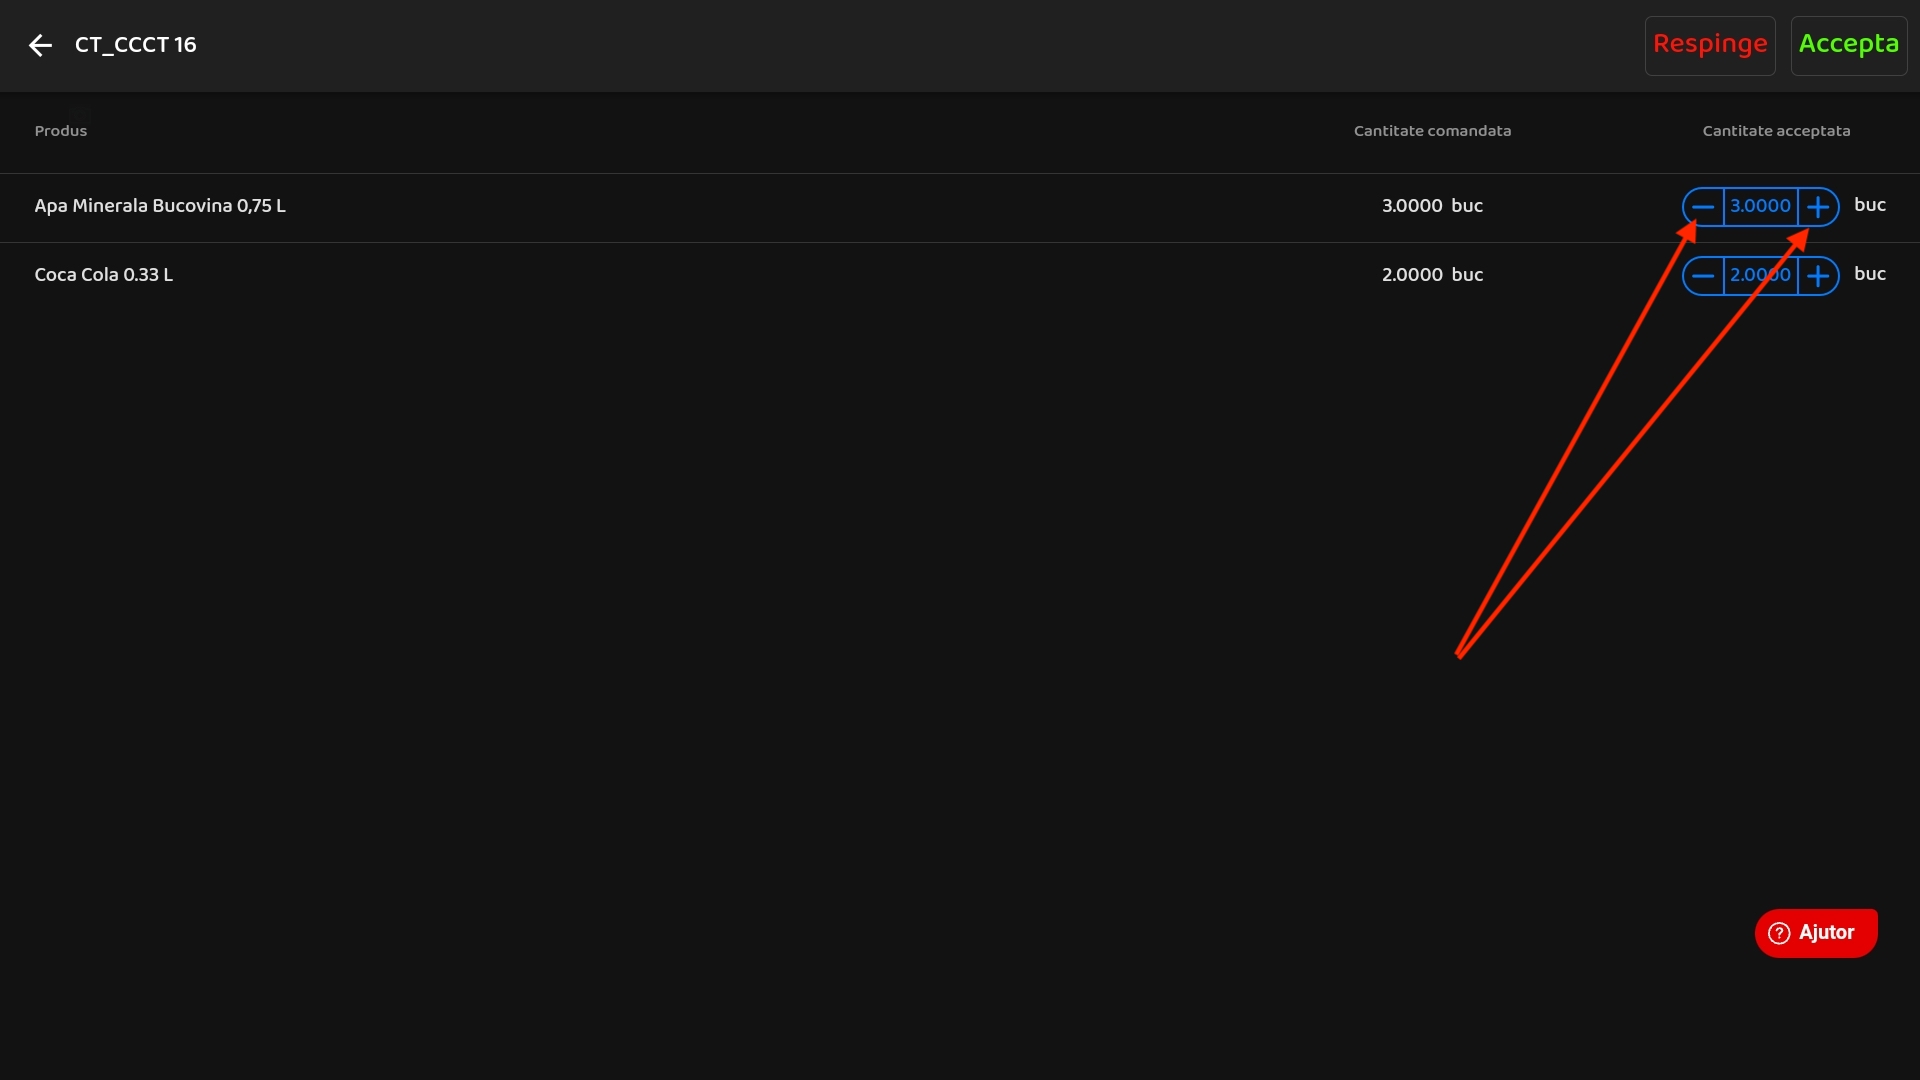The image size is (1920, 1080).
Task: Click the back arrow icon
Action: tap(40, 45)
